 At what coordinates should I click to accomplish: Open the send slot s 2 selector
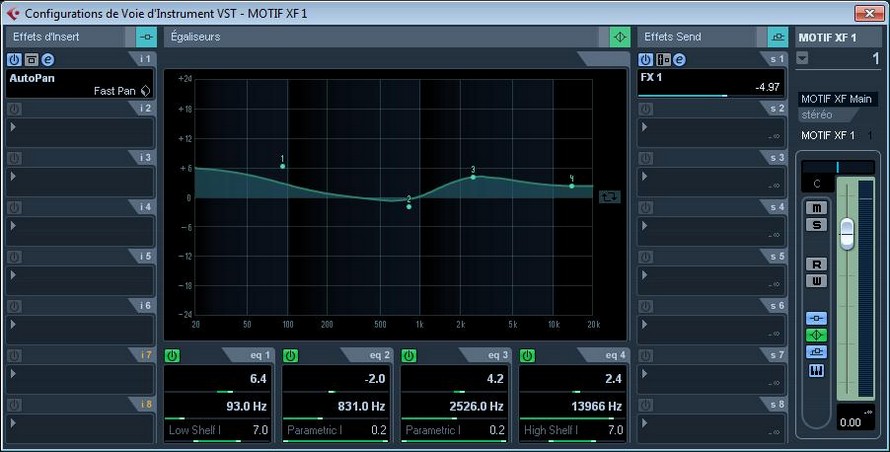(x=643, y=127)
